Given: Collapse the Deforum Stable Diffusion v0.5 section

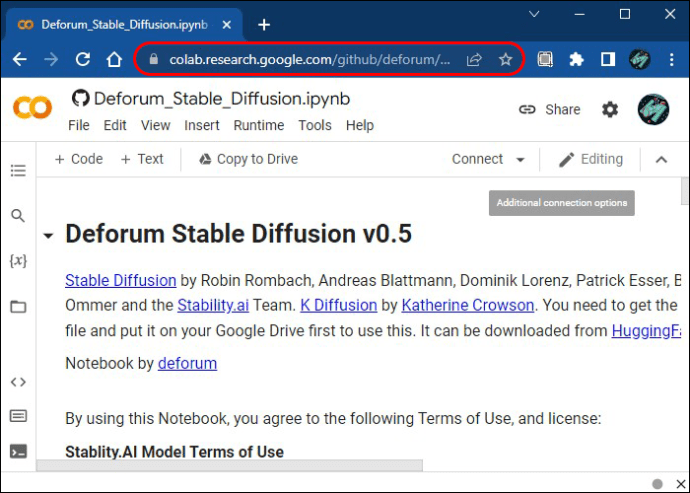Looking at the screenshot, I should coord(48,236).
